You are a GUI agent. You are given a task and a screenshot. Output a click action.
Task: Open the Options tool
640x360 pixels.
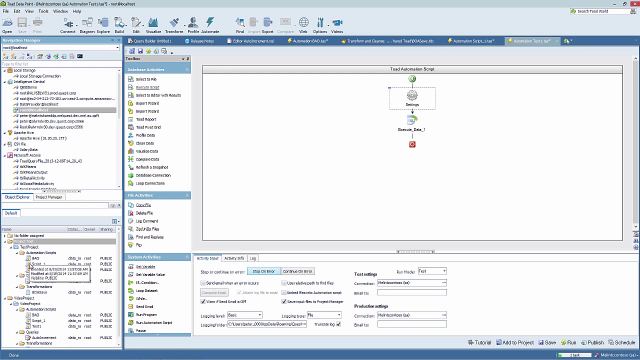point(320,25)
